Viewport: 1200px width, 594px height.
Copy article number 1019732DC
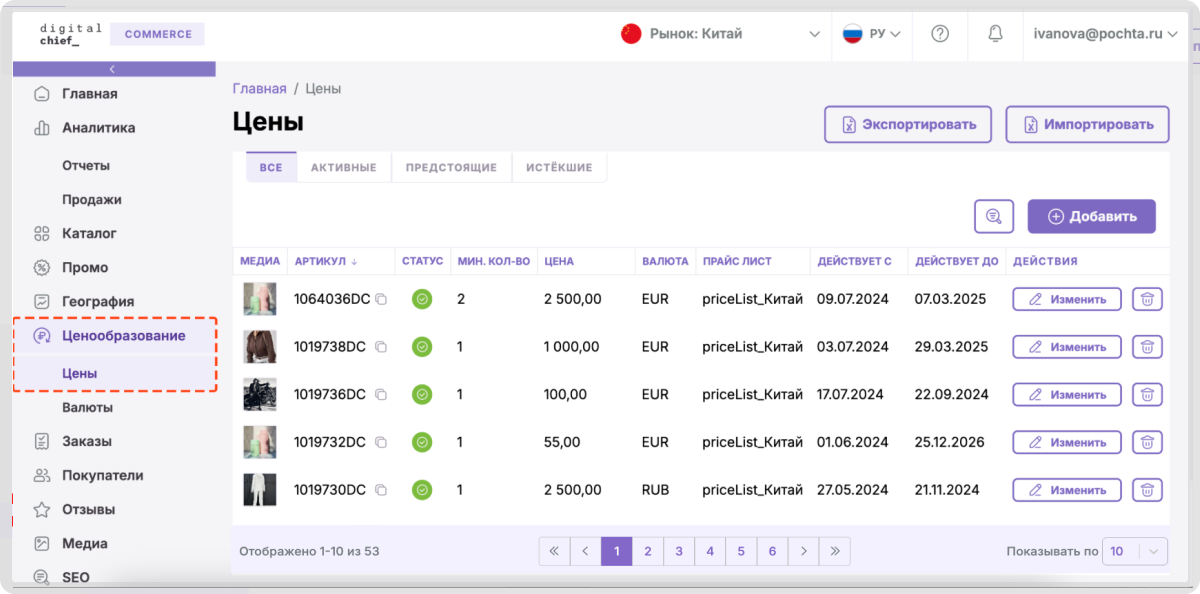[x=381, y=442]
